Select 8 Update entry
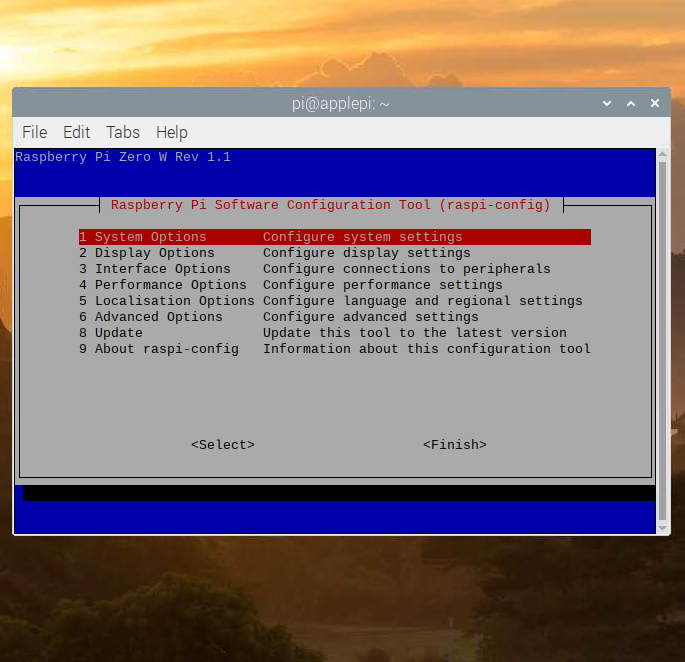 tap(335, 333)
